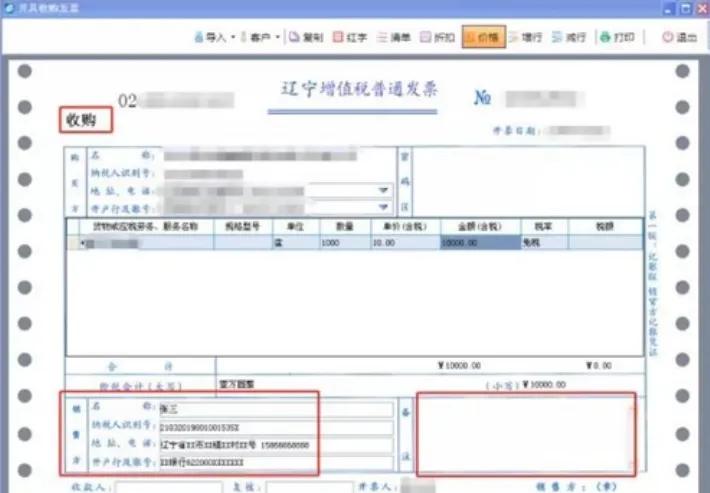Click the 税额 column header
Image resolution: width=710 pixels, height=493 pixels.
[605, 226]
